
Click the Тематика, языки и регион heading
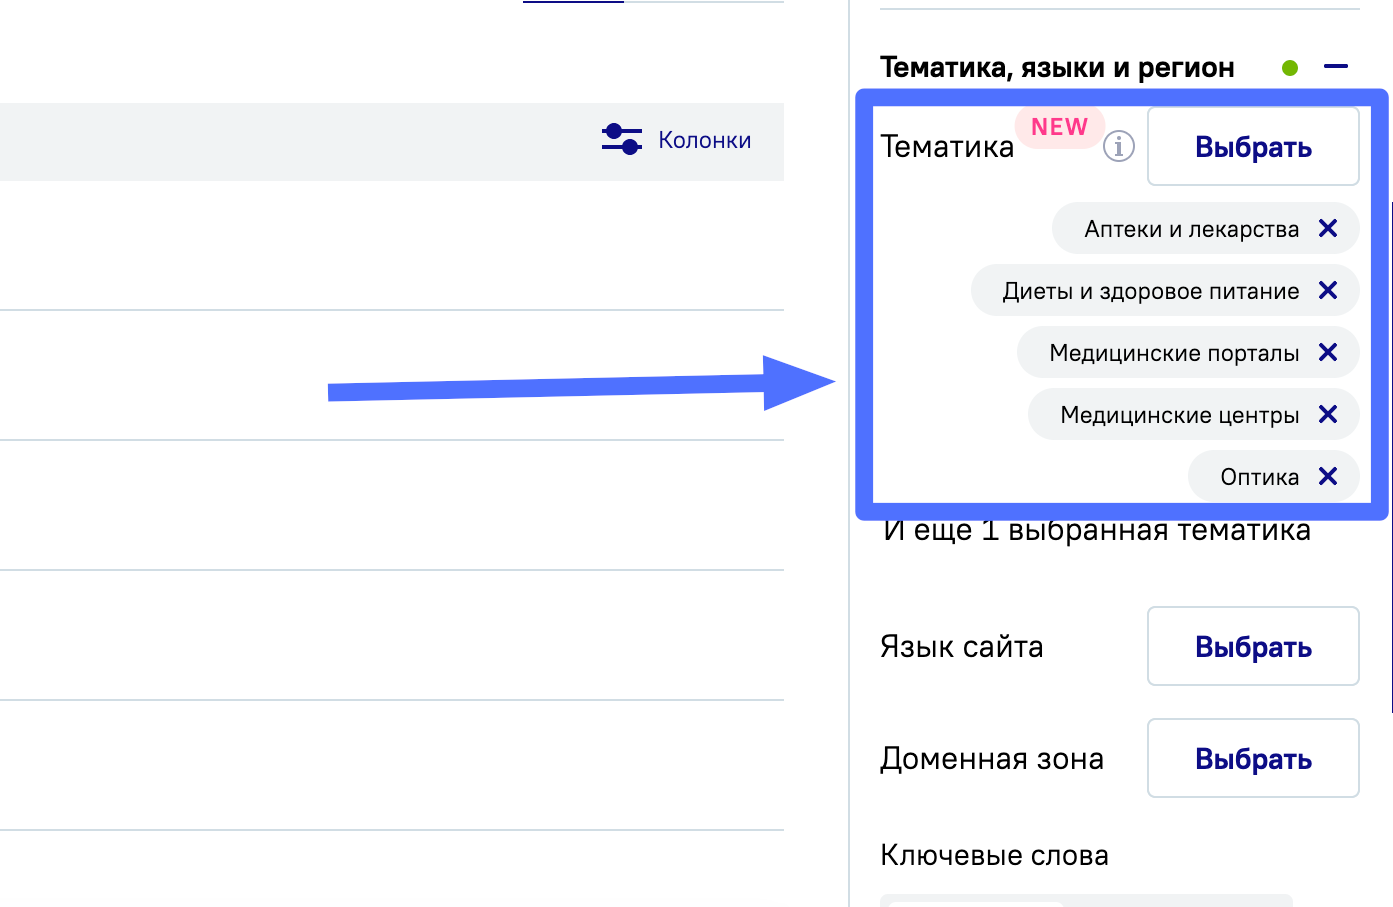pos(1057,68)
